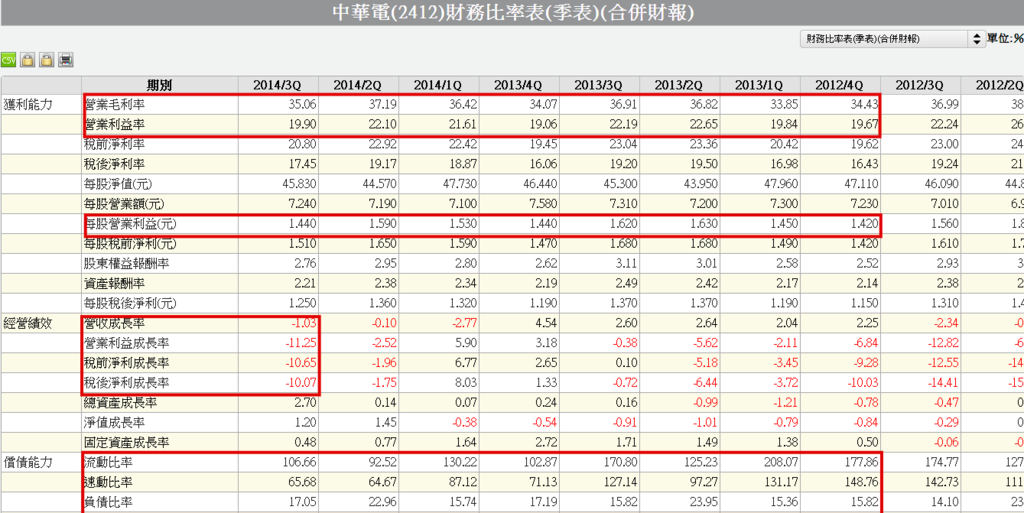This screenshot has height=513, width=1024.
Task: Click the 1.360 value in 每股稅後淨利 row
Action: [381, 303]
